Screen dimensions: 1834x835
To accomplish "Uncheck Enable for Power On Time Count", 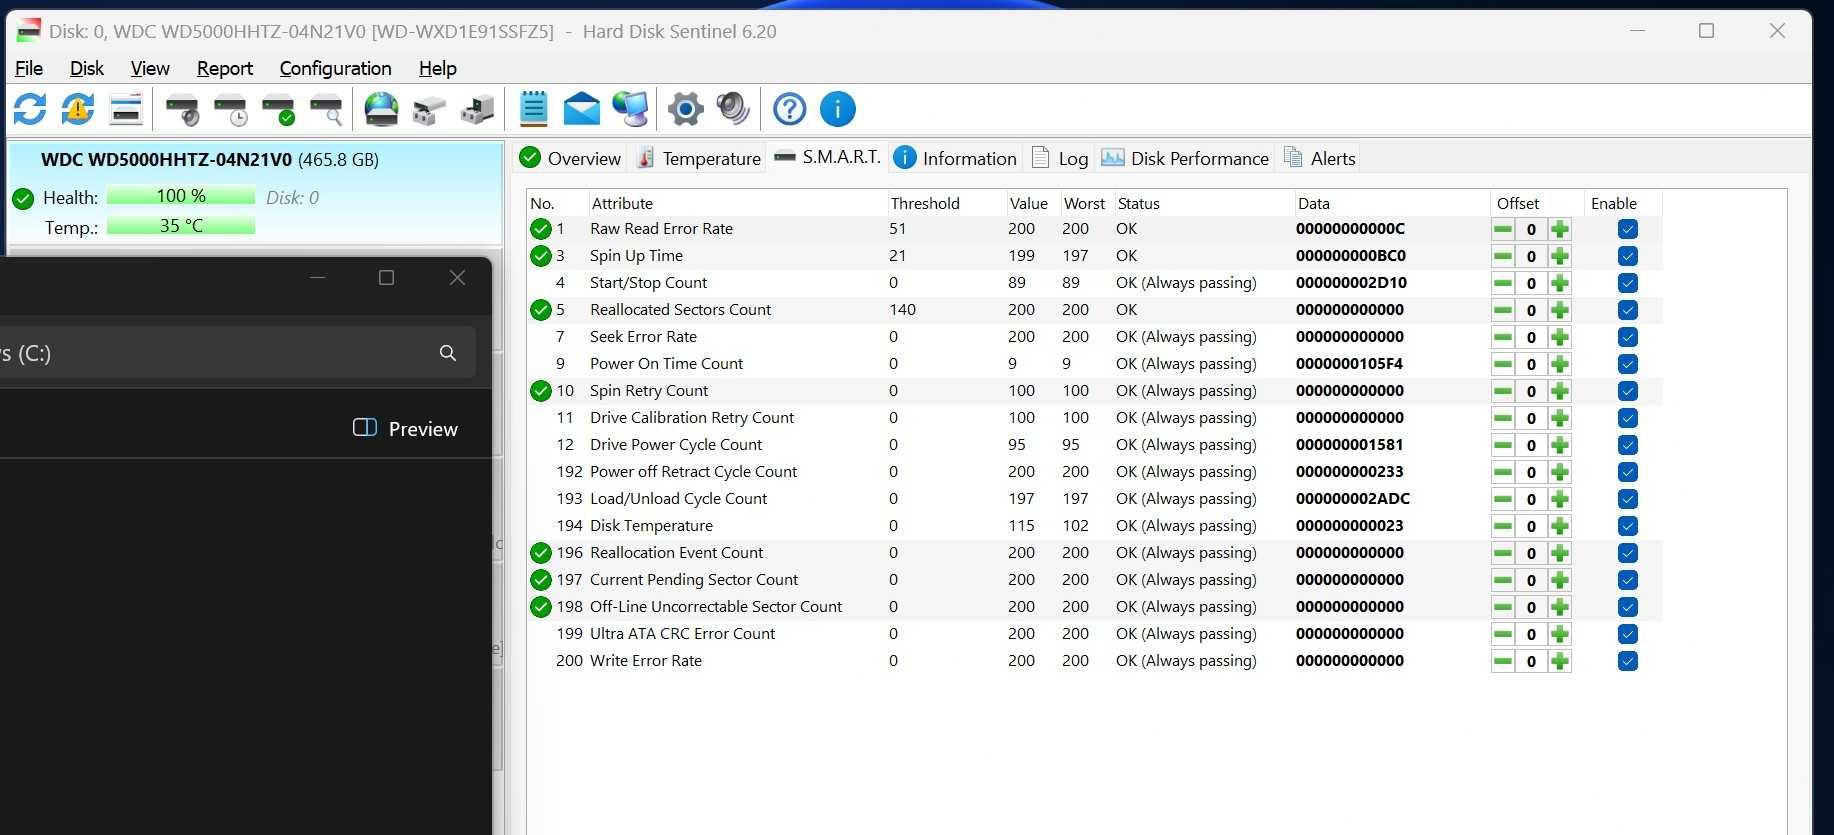I will coord(1628,364).
